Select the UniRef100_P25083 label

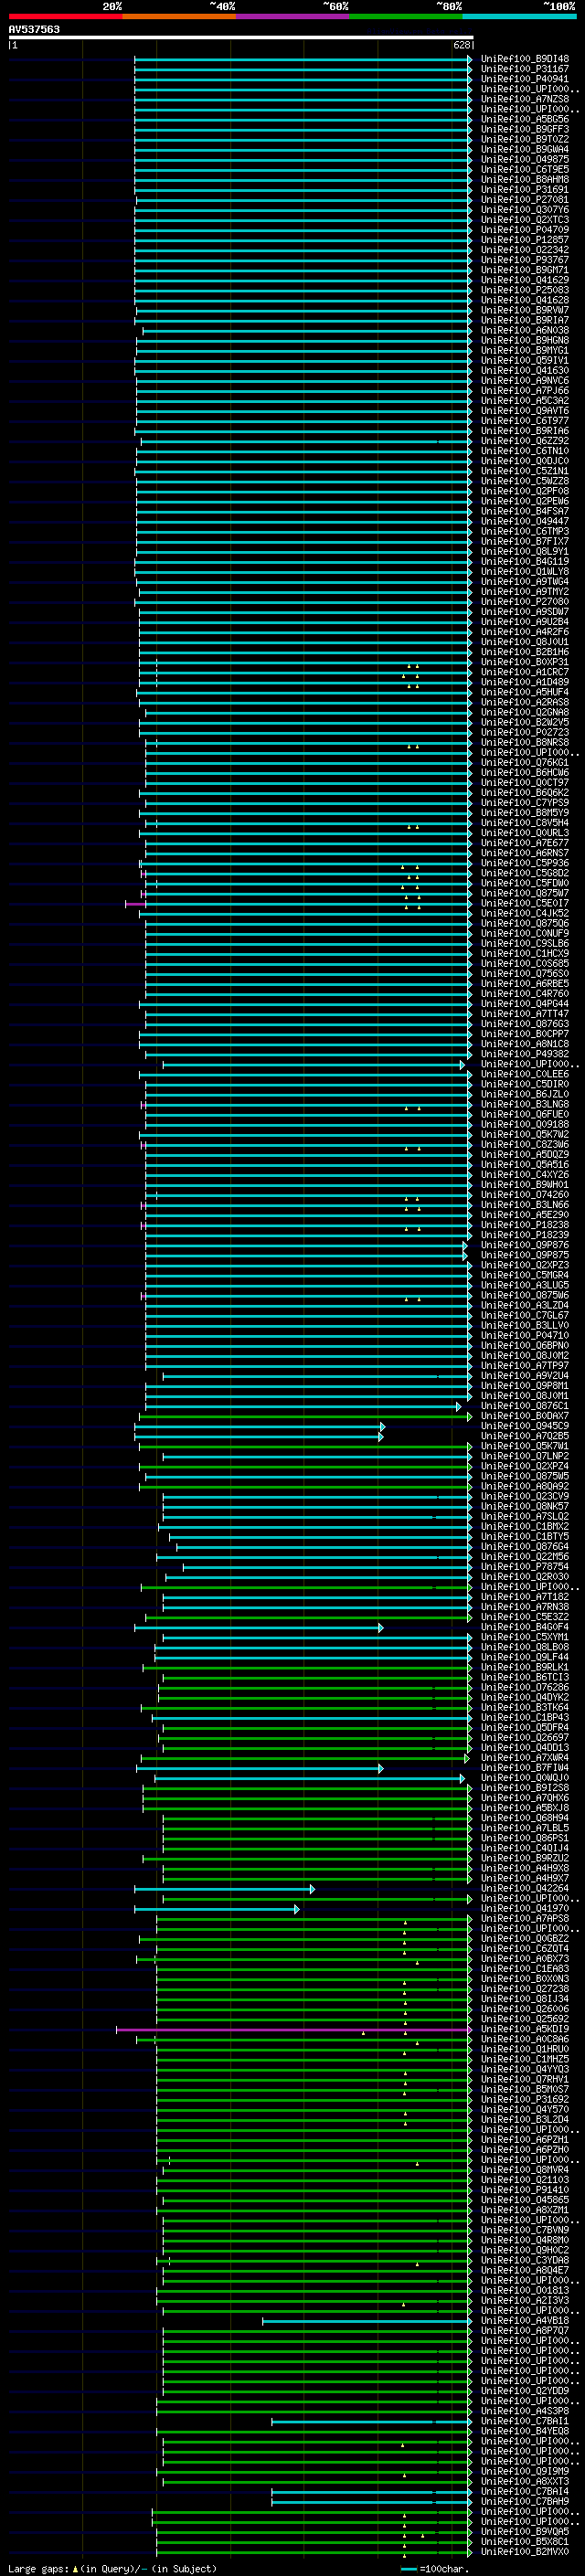(x=525, y=290)
